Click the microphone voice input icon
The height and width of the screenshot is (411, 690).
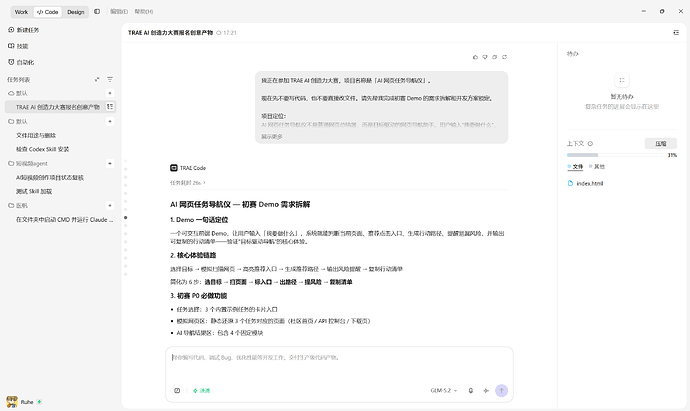coord(470,390)
